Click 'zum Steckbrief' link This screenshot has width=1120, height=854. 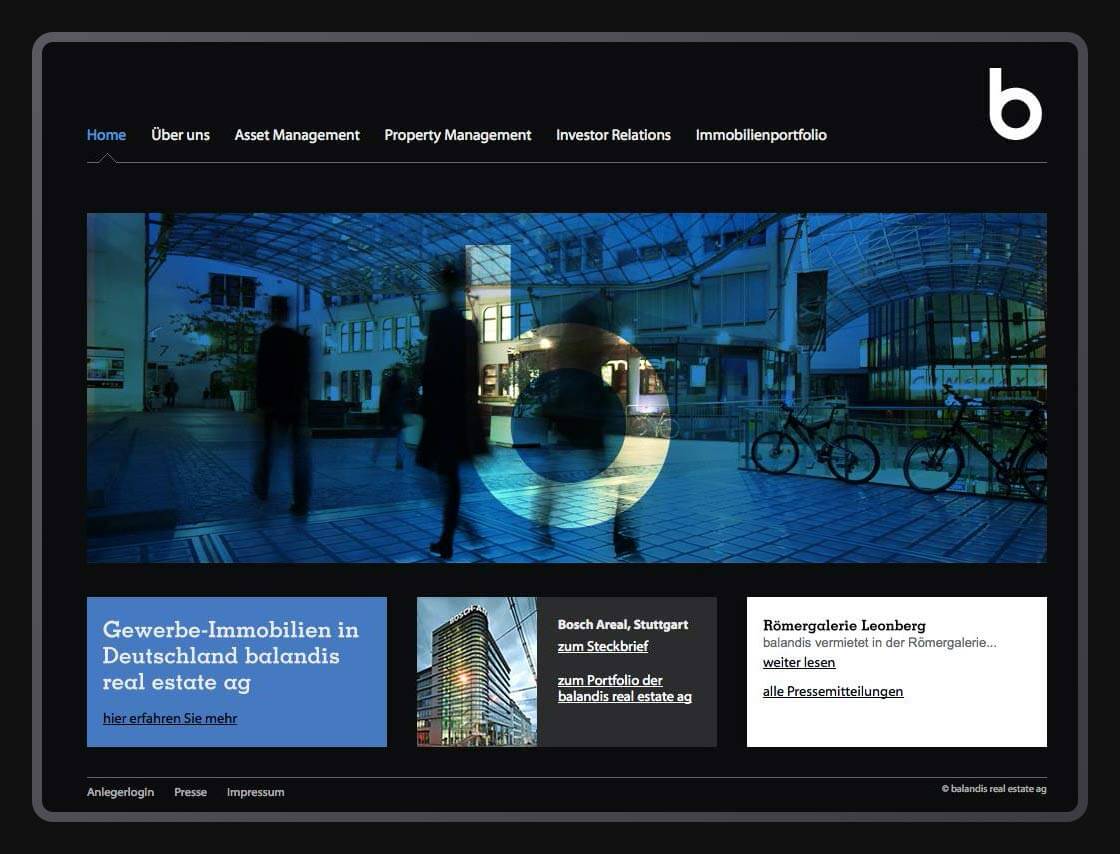tap(602, 647)
